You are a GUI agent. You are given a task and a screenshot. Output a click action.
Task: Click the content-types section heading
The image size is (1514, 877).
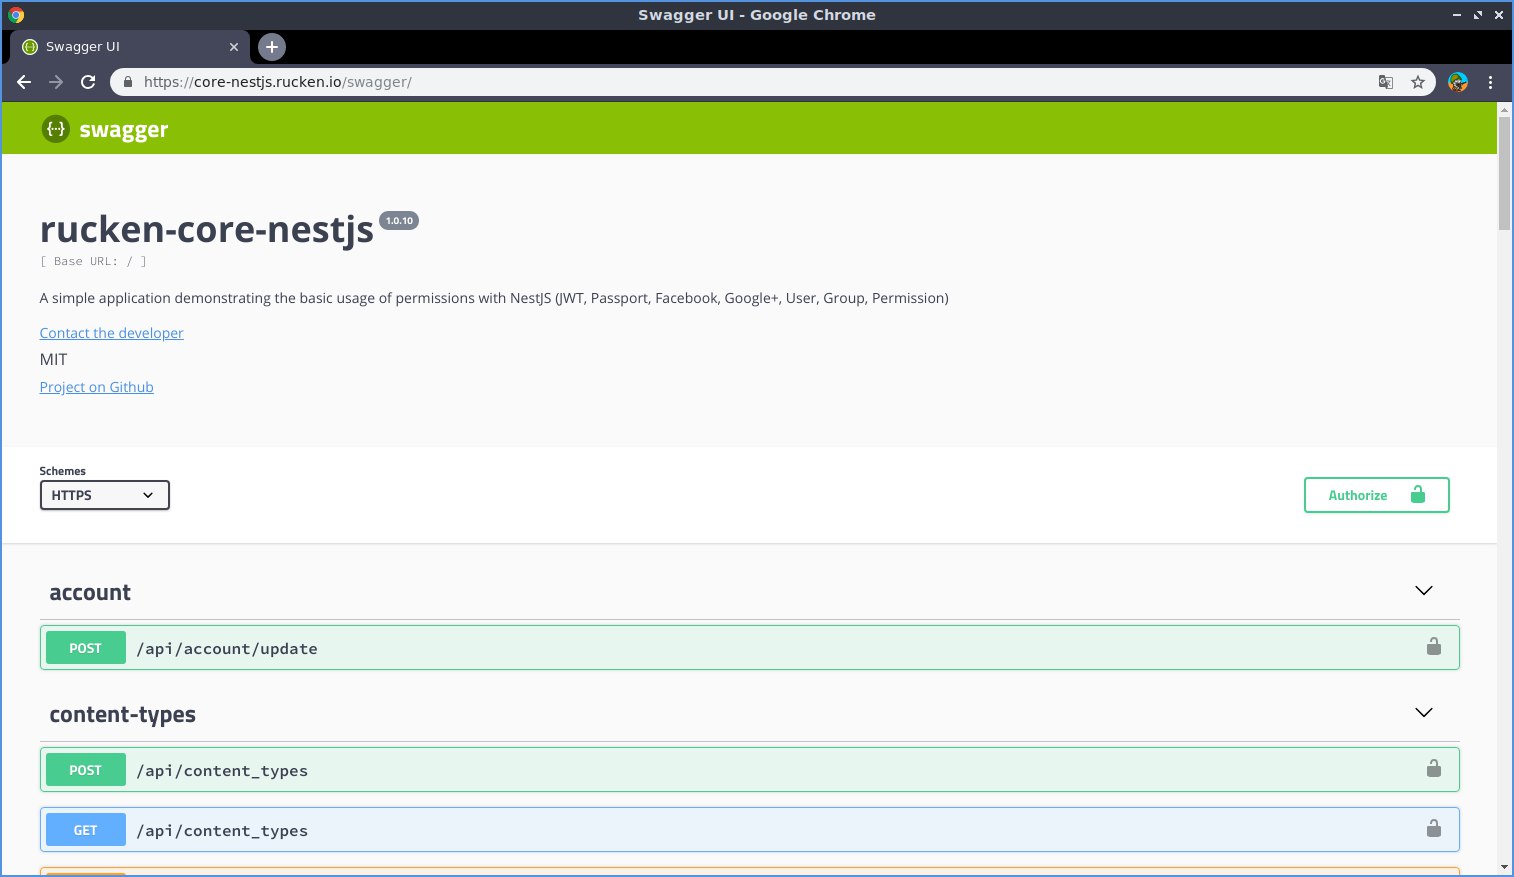coord(123,714)
